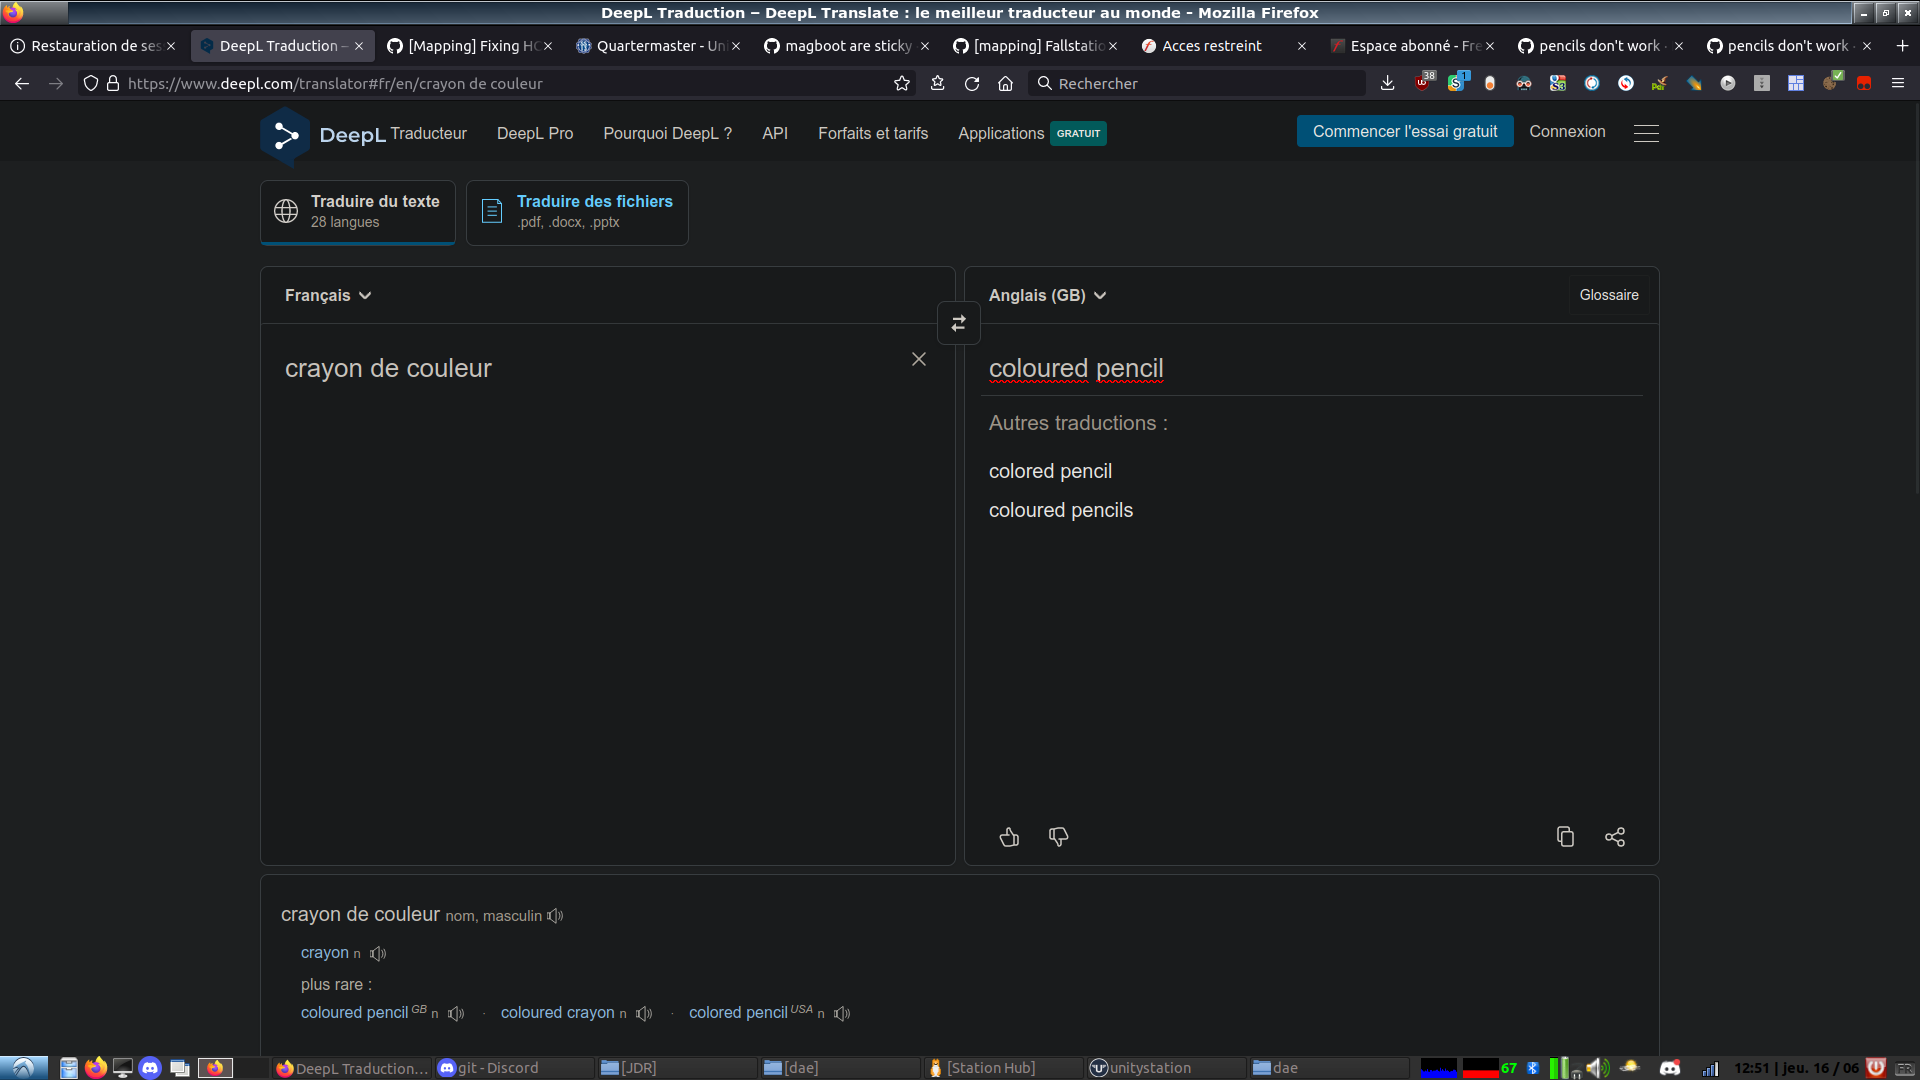The width and height of the screenshot is (1920, 1080).
Task: Clear source text with X icon
Action: pyautogui.click(x=918, y=359)
